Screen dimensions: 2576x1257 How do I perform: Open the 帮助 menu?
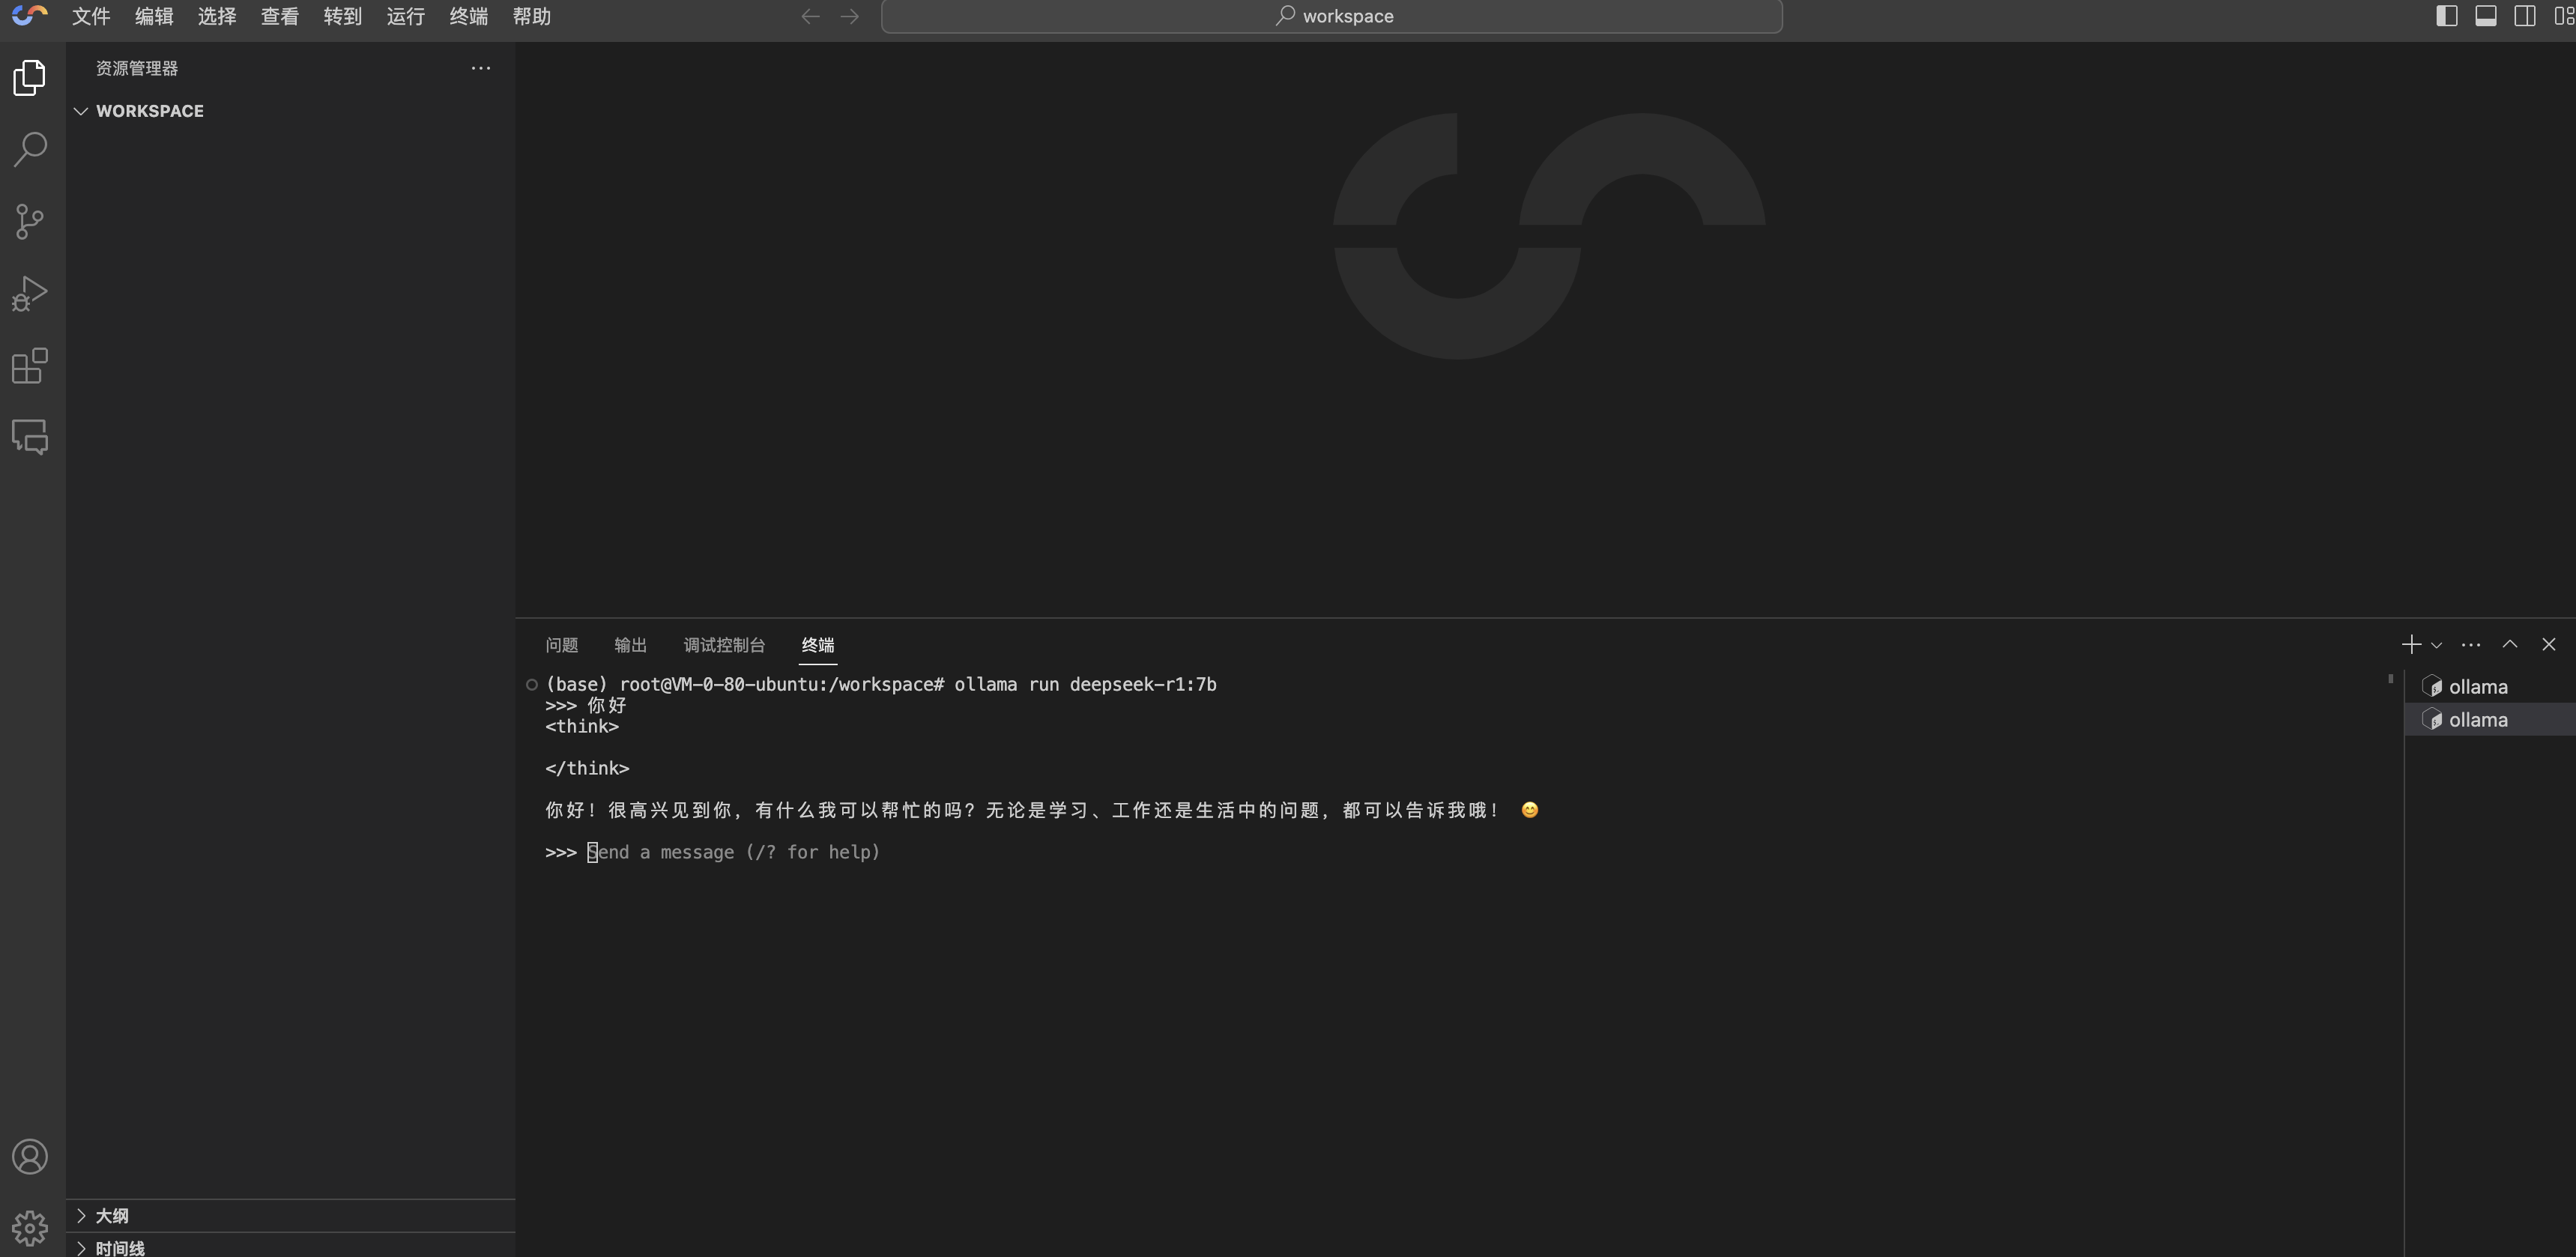[532, 16]
